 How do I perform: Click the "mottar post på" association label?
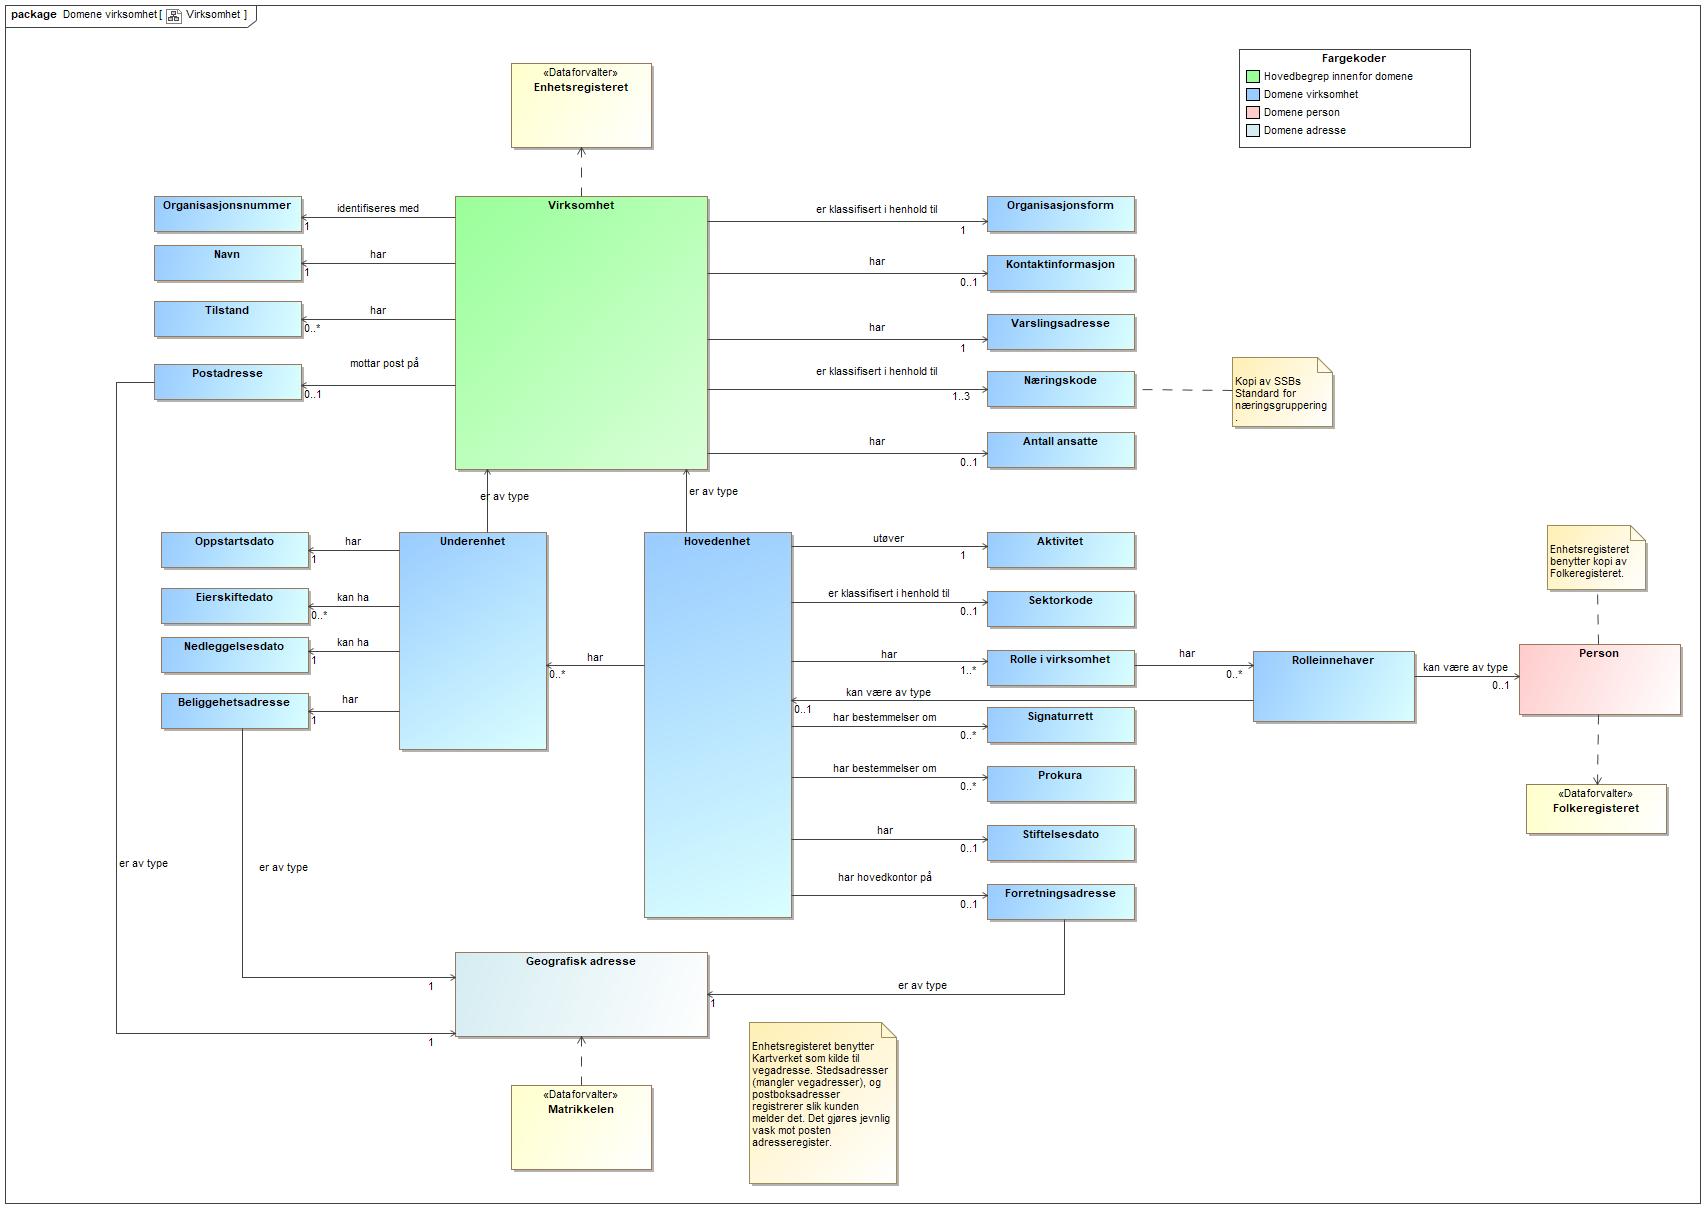click(384, 364)
